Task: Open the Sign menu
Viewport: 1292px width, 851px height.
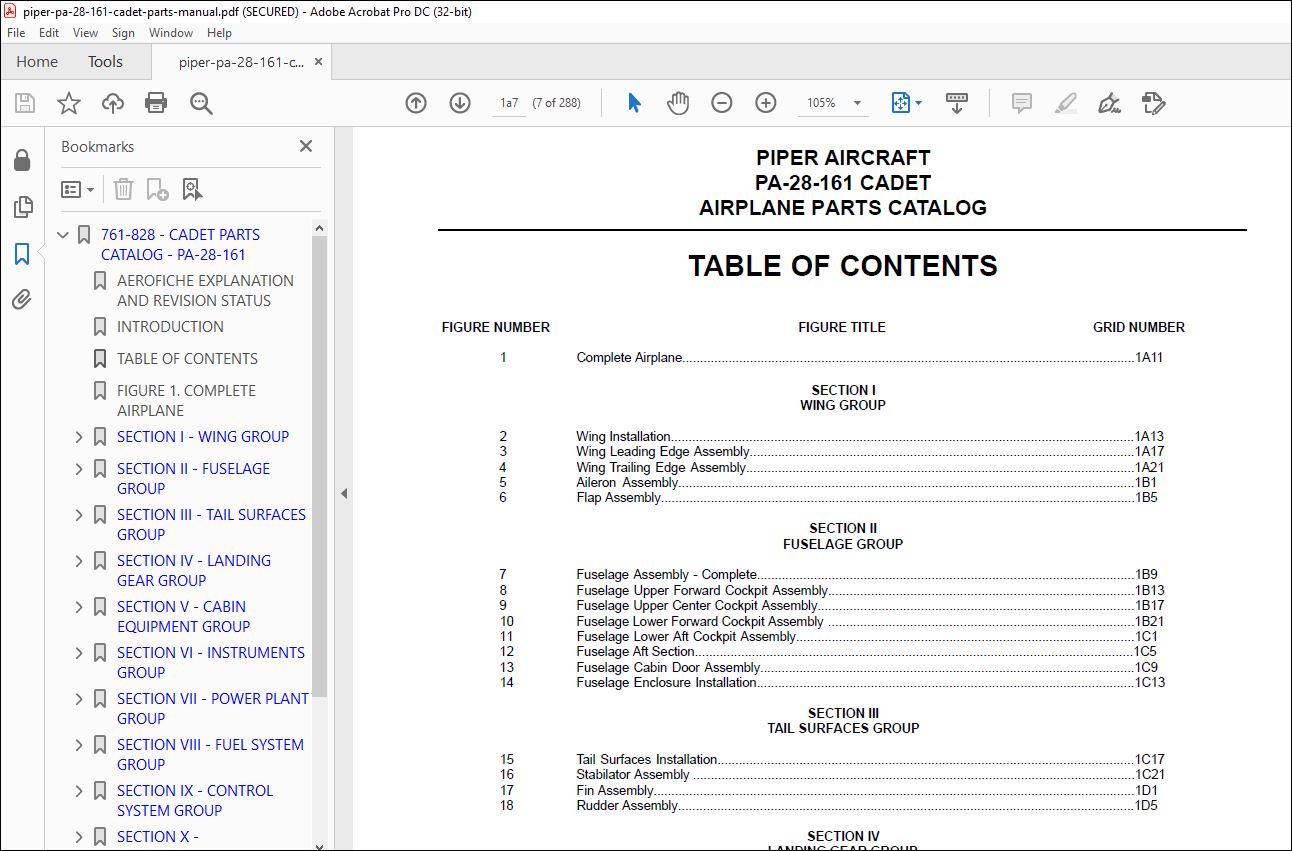Action: click(123, 33)
